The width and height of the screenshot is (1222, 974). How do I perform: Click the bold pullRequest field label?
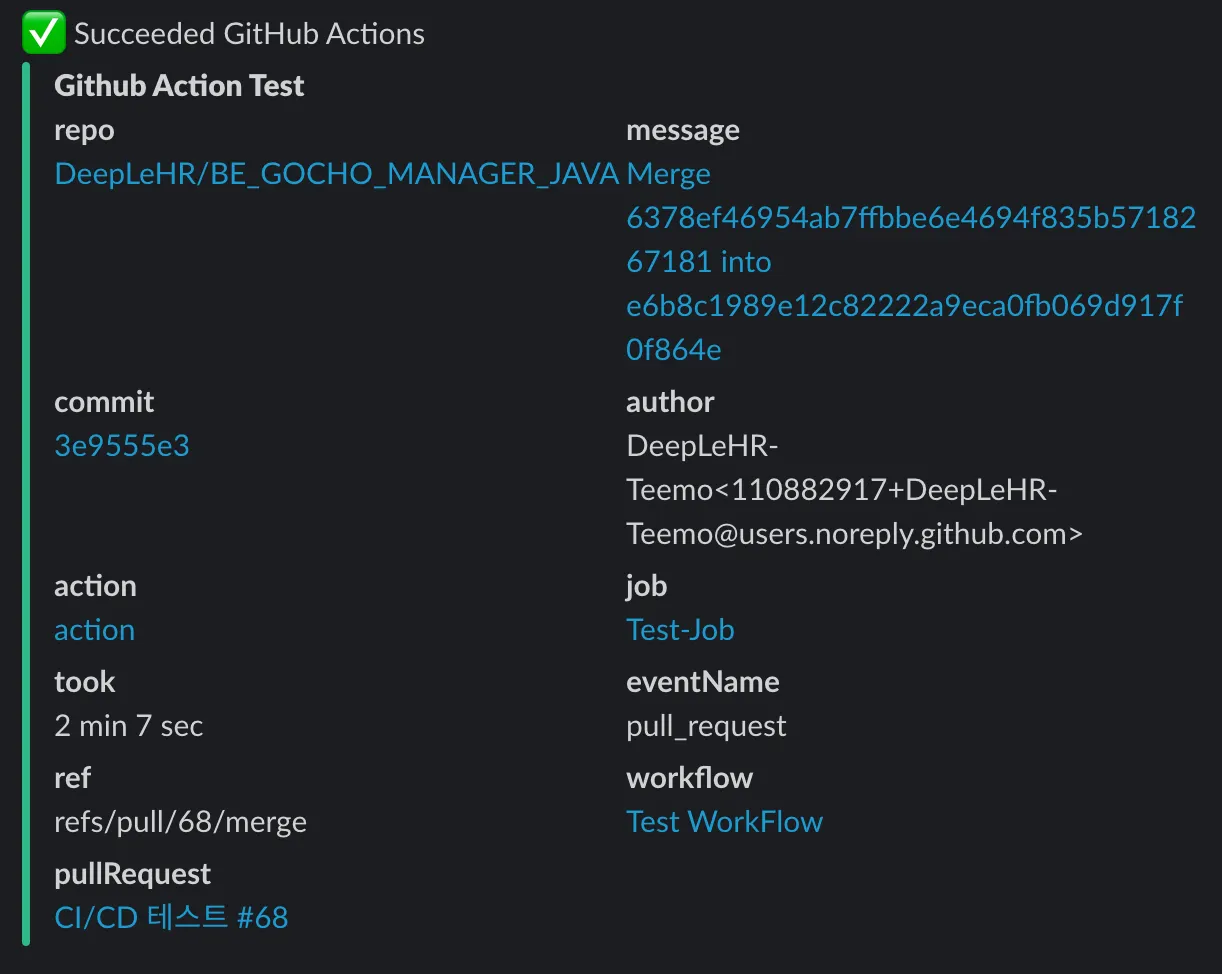click(132, 874)
